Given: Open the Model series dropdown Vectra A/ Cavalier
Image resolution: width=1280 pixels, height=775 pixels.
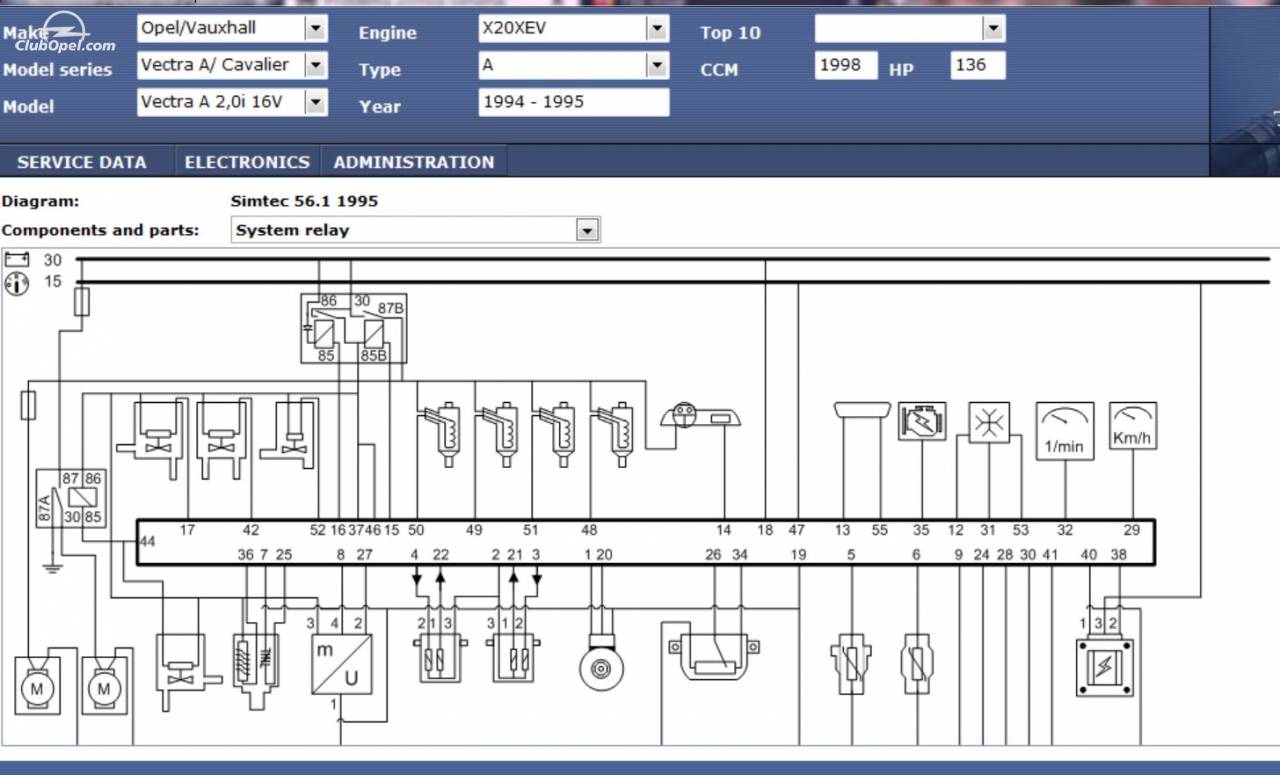Looking at the screenshot, I should pyautogui.click(x=232, y=65).
